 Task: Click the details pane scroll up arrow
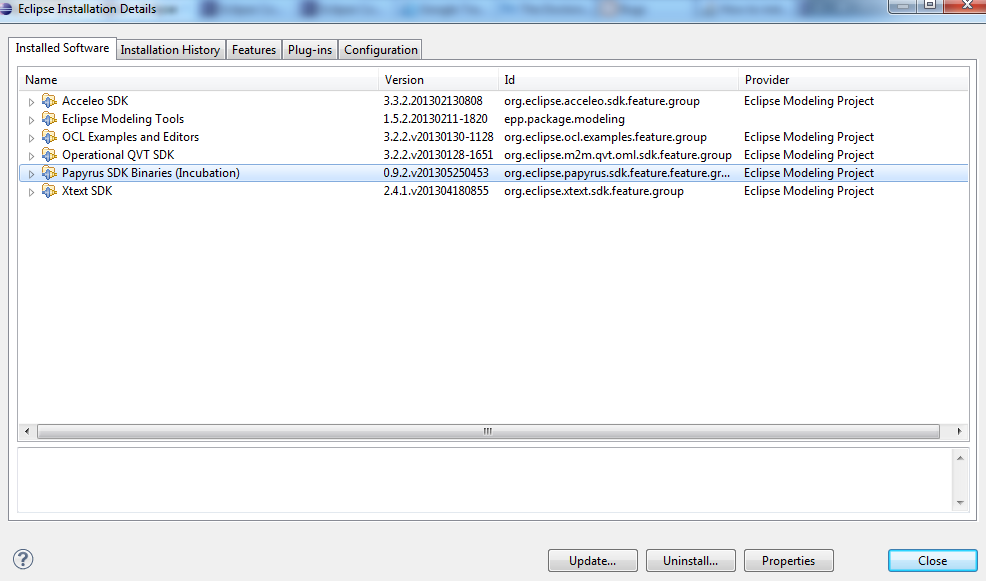(960, 458)
